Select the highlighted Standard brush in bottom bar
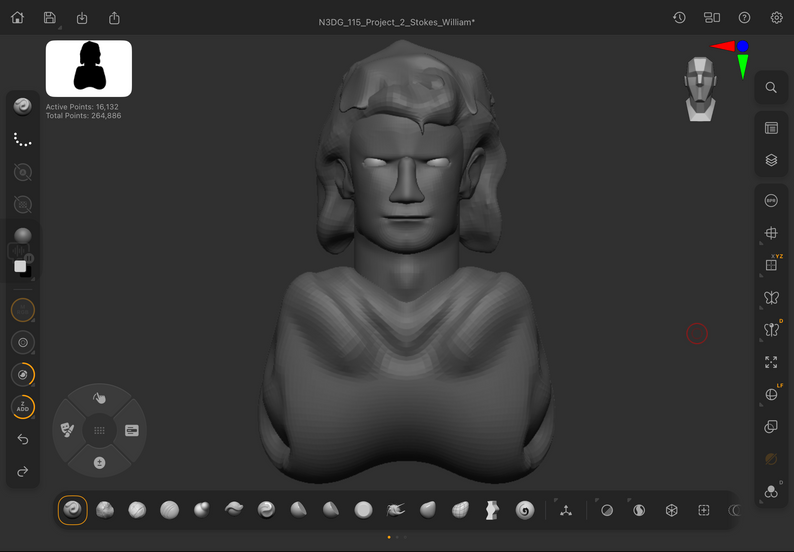Viewport: 794px width, 552px height. tap(72, 510)
